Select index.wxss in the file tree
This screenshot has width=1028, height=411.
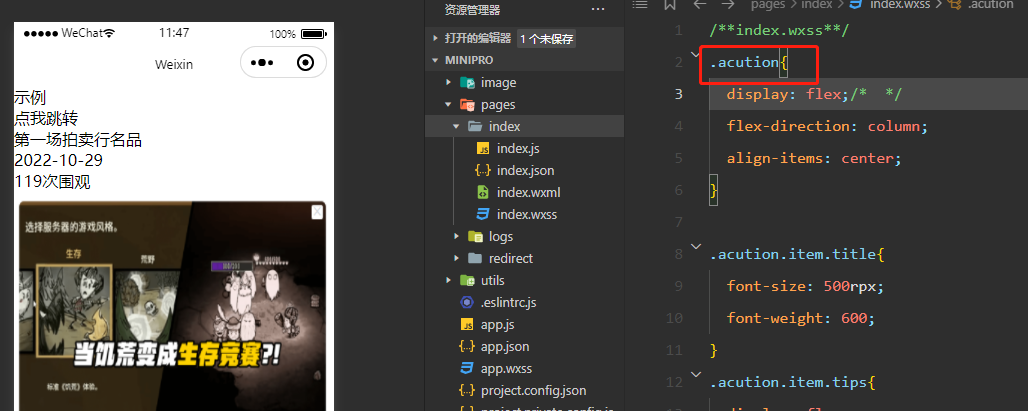526,214
